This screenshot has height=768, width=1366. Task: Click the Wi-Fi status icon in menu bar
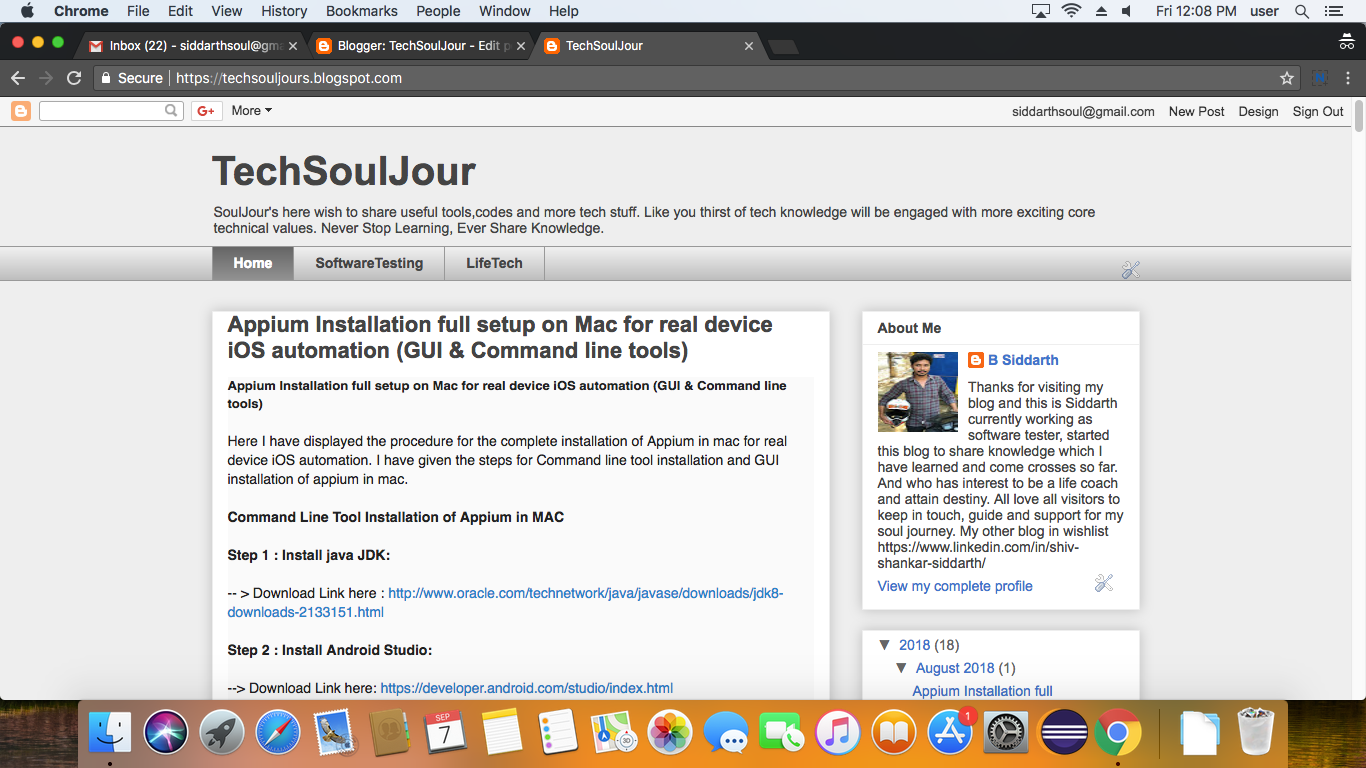click(x=1071, y=11)
